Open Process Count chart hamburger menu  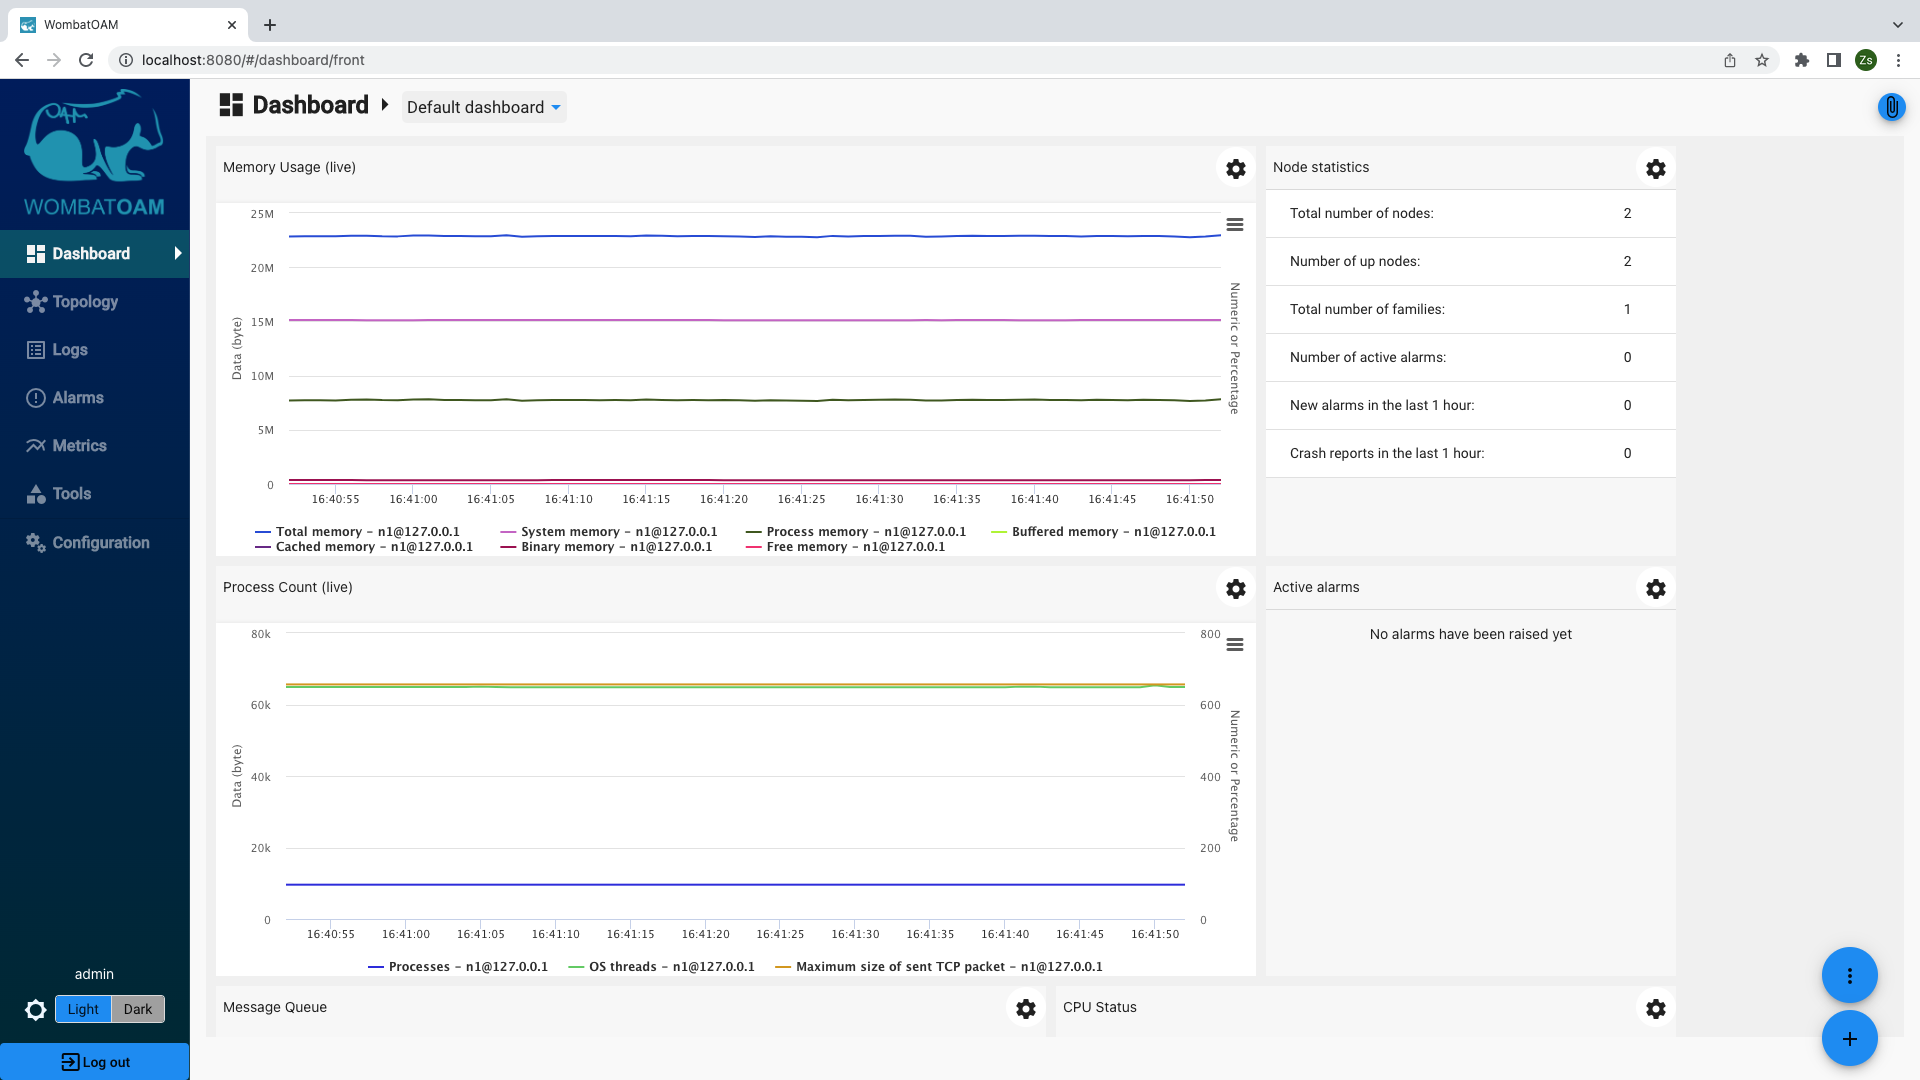[1235, 645]
